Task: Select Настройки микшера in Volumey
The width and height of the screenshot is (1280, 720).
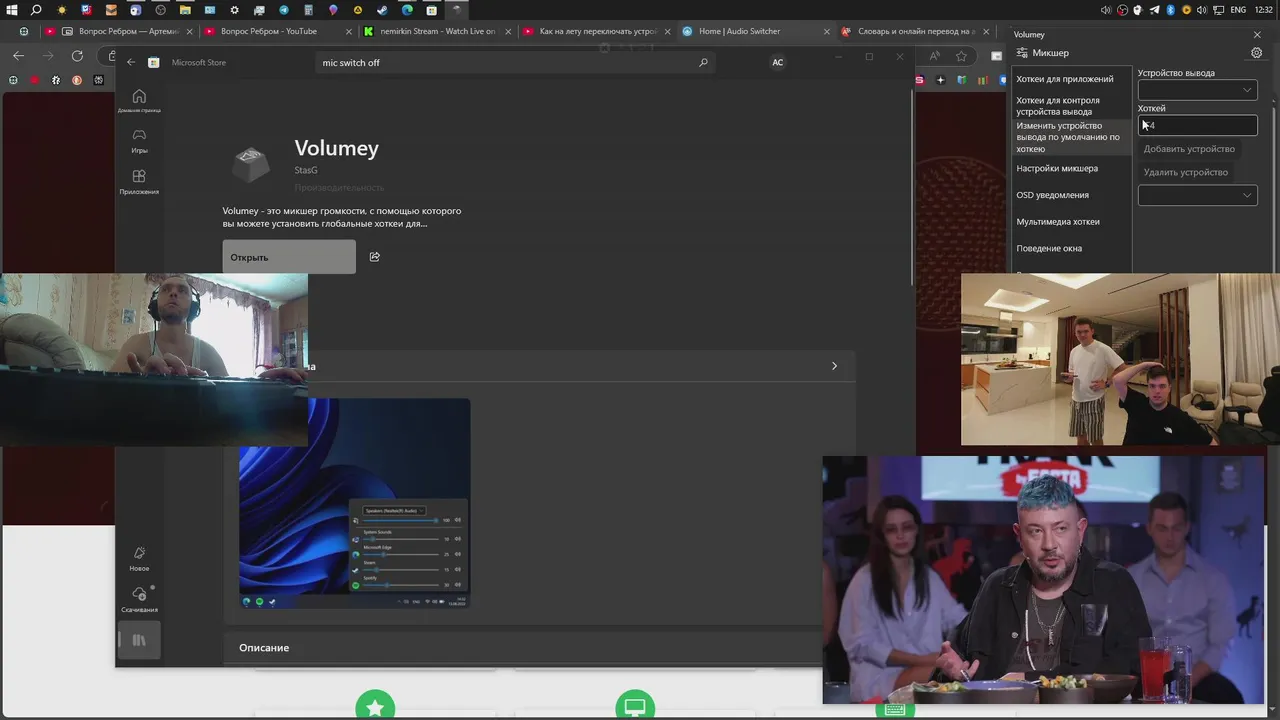Action: [x=1071, y=168]
